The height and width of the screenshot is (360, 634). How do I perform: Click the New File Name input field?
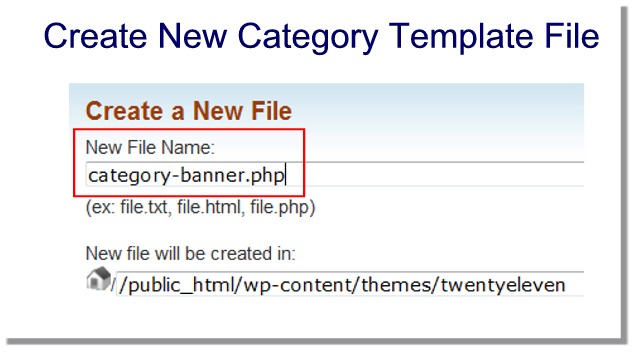(335, 174)
